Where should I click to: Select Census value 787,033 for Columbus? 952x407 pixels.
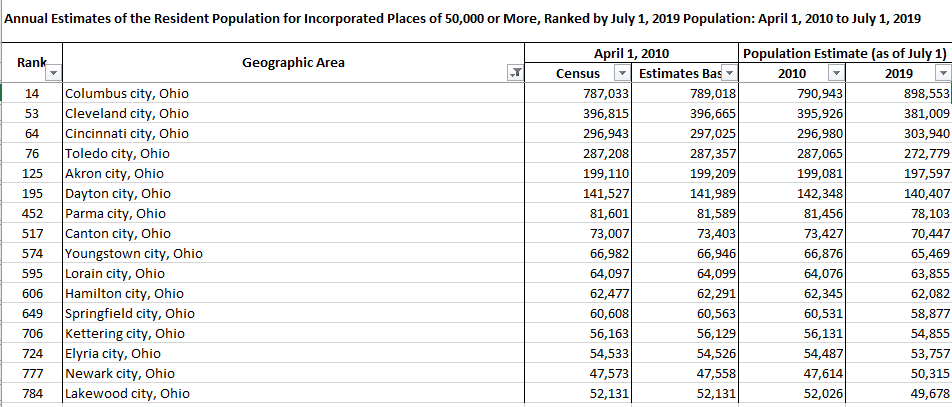pos(578,94)
